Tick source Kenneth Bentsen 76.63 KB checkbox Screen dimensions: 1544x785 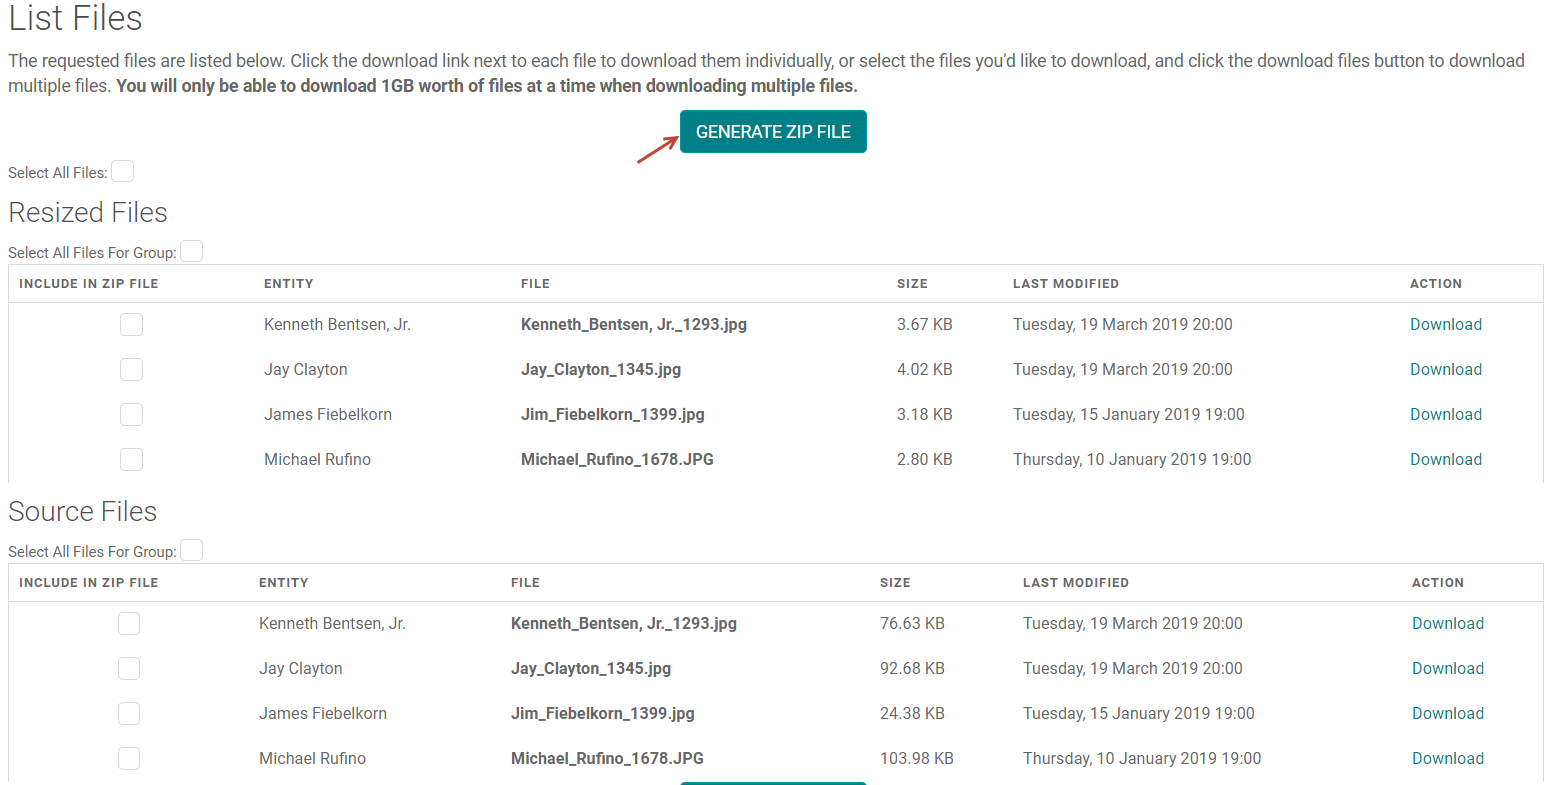pyautogui.click(x=129, y=624)
